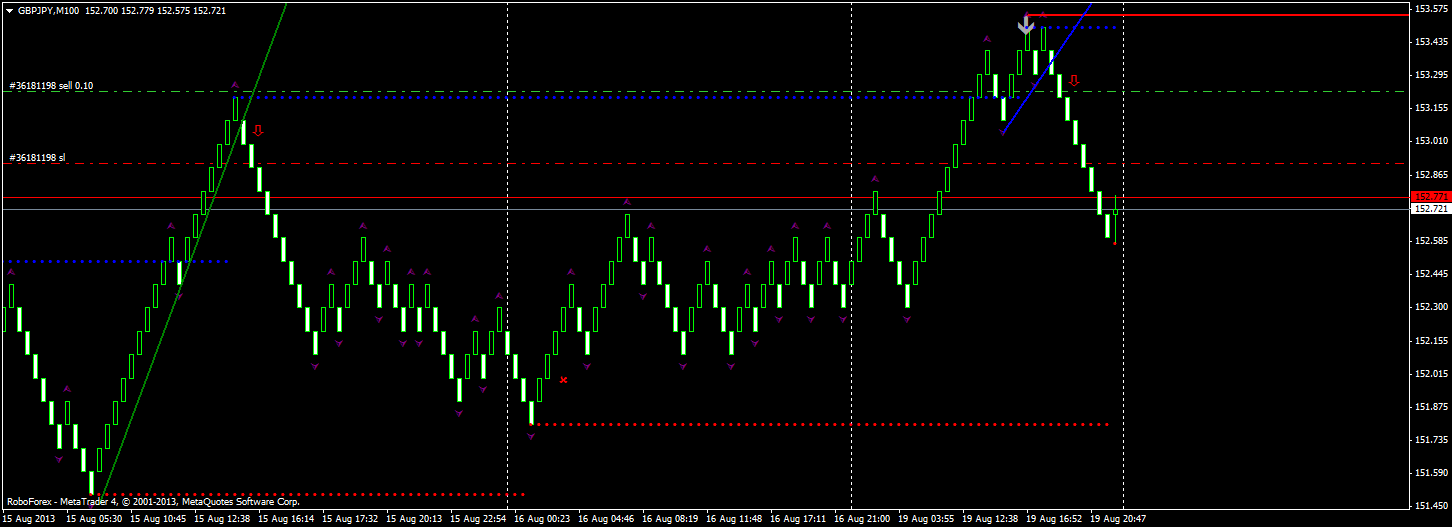Image resolution: width=1452 pixels, height=527 pixels.
Task: Click the '#36181198 sell 0.10' order label
Action: (x=51, y=86)
